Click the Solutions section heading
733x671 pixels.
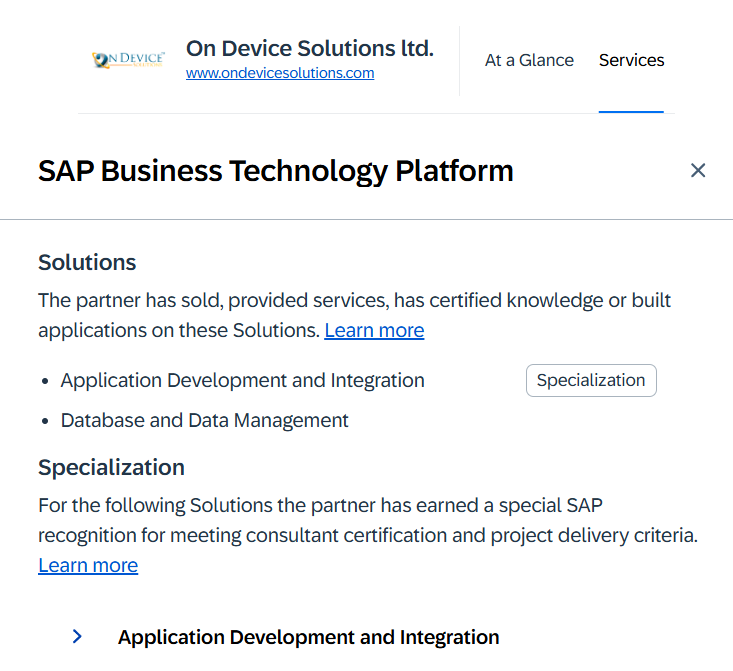[87, 262]
